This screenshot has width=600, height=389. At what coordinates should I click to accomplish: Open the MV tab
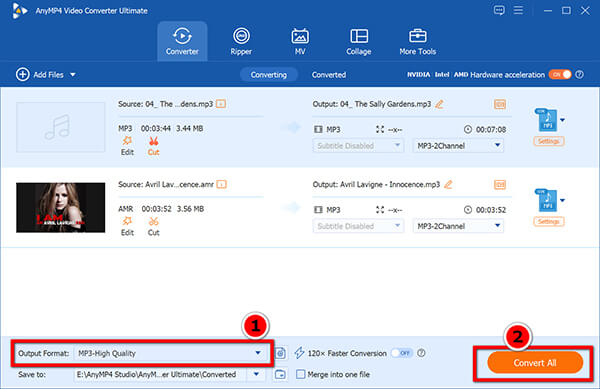[x=300, y=41]
